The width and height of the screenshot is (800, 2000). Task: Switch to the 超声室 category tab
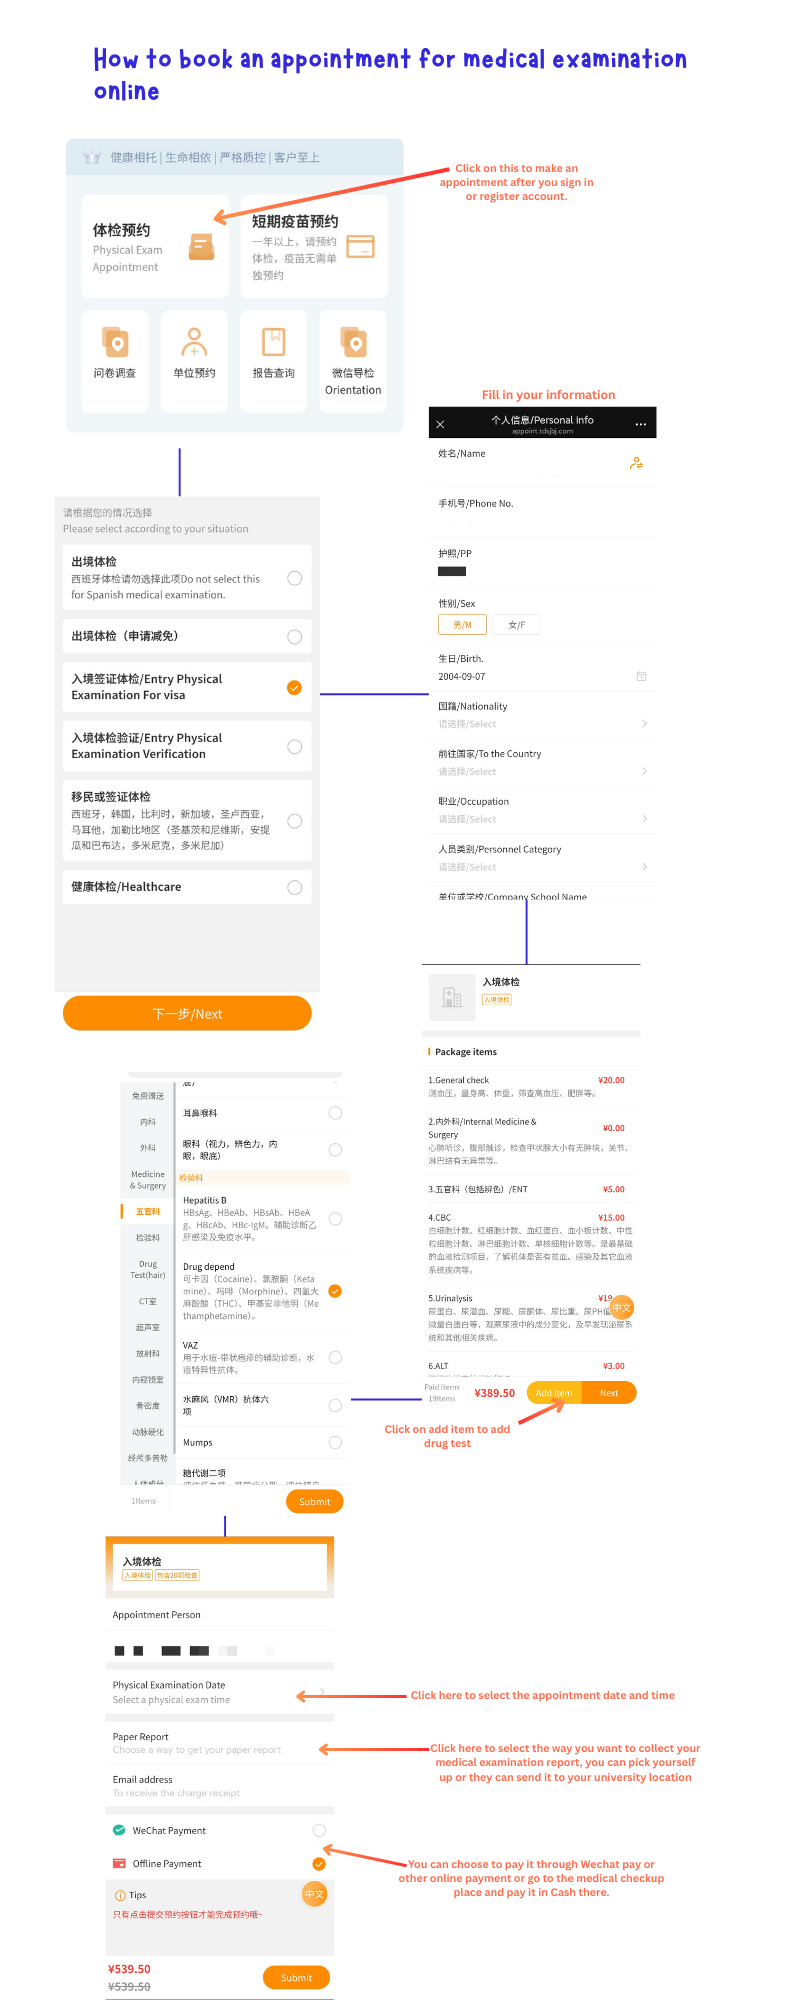tap(148, 1327)
